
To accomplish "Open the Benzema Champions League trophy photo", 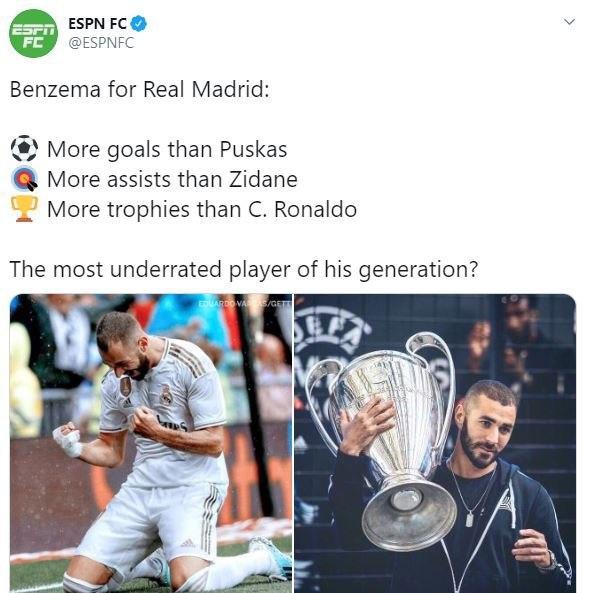I will click(x=435, y=443).
